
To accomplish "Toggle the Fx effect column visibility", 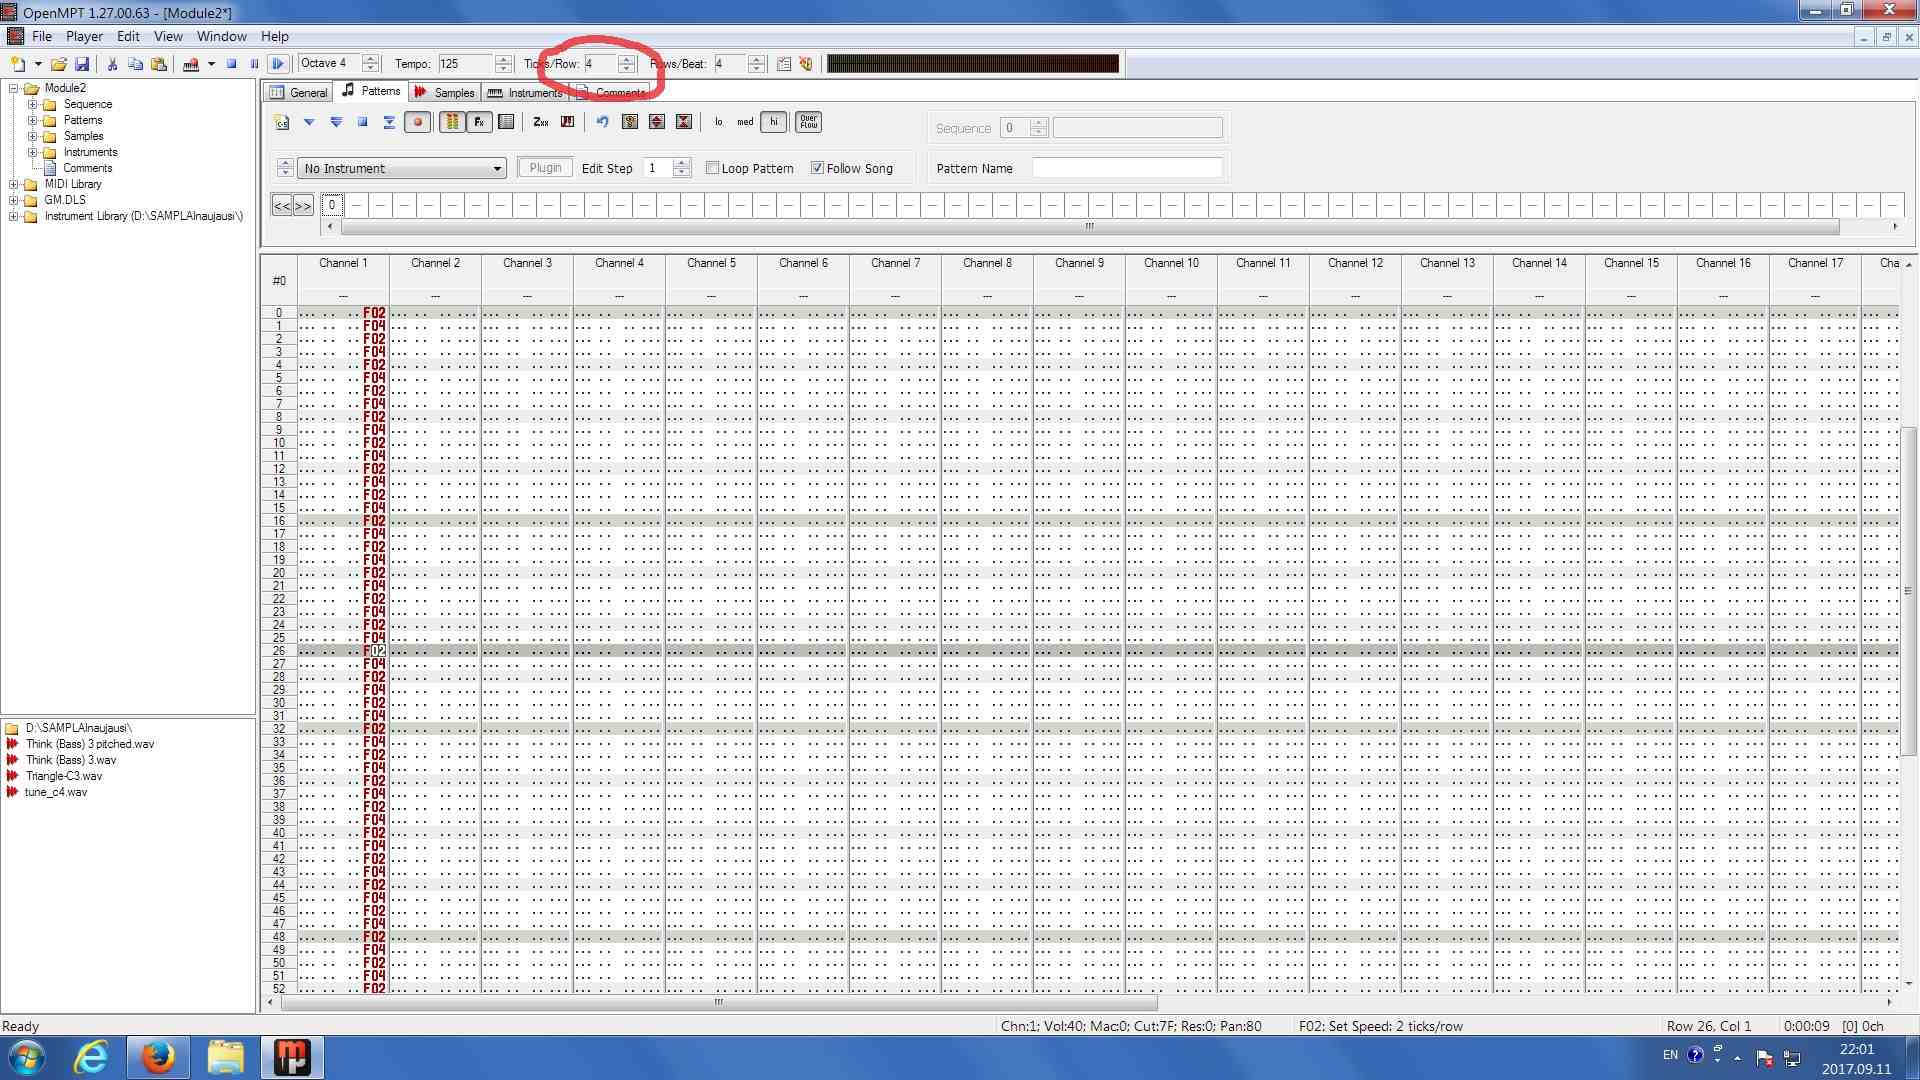I will (x=479, y=122).
